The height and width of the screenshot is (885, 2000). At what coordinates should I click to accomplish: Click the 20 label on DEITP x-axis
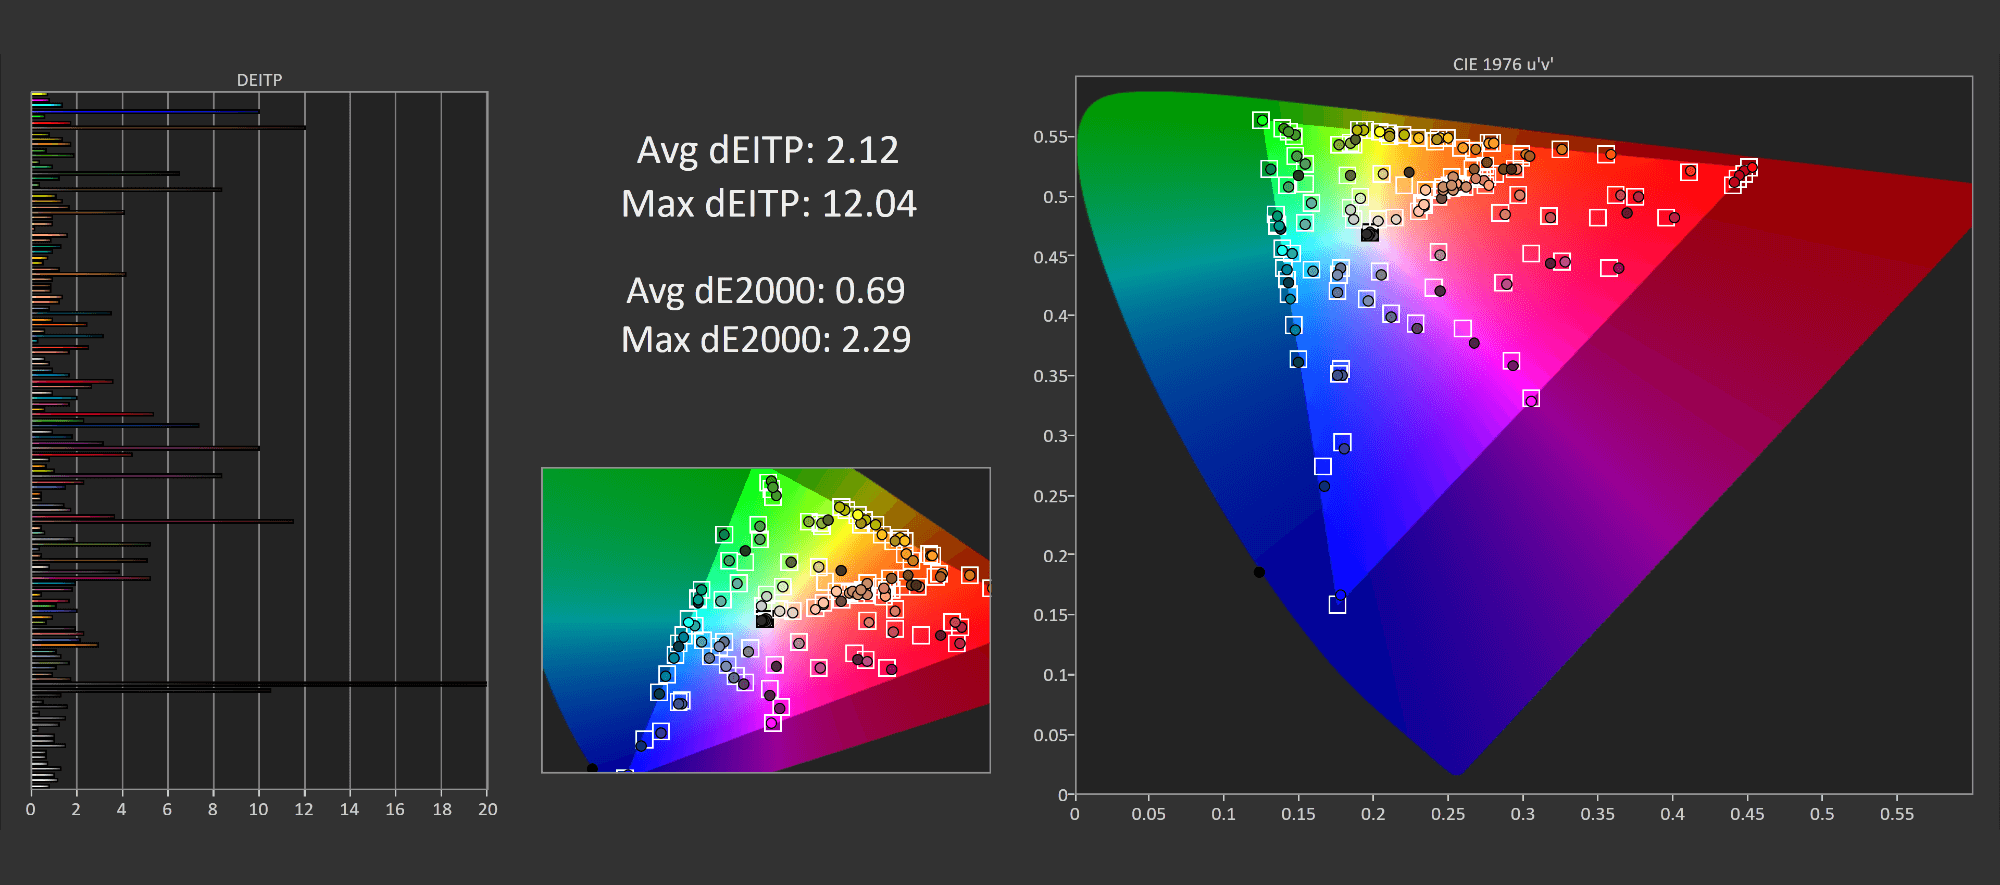pyautogui.click(x=487, y=809)
